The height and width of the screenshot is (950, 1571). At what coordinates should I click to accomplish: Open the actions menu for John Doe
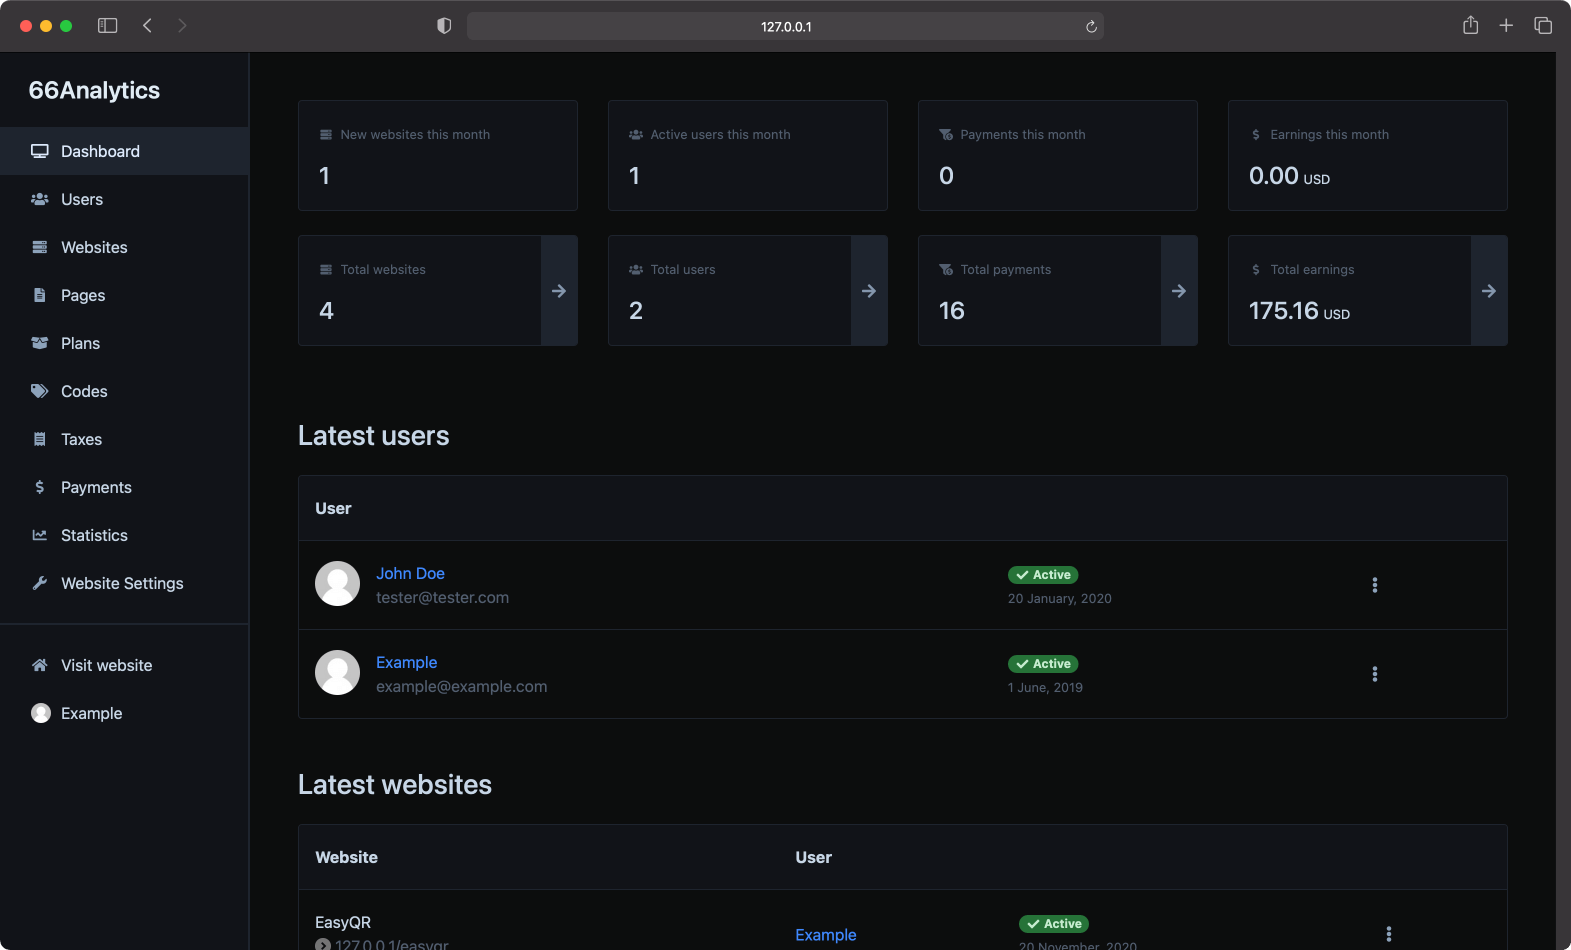pos(1375,585)
